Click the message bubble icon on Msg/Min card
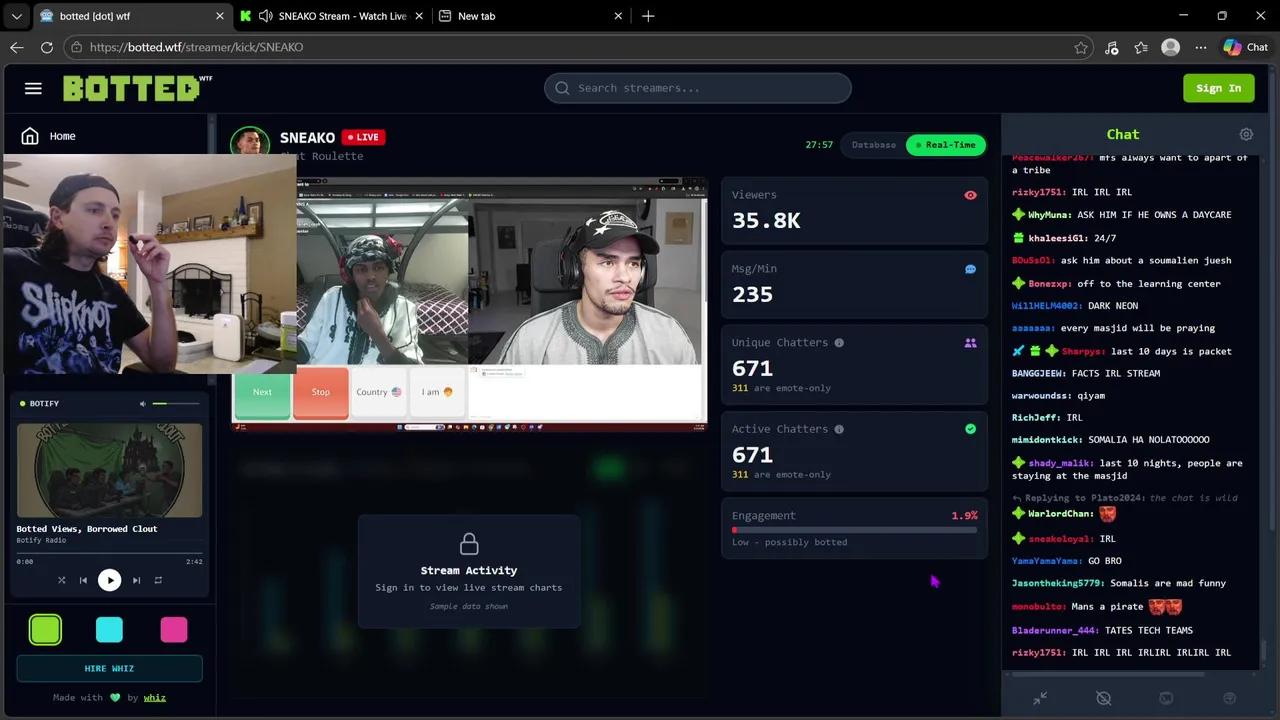1280x720 pixels. pos(970,269)
